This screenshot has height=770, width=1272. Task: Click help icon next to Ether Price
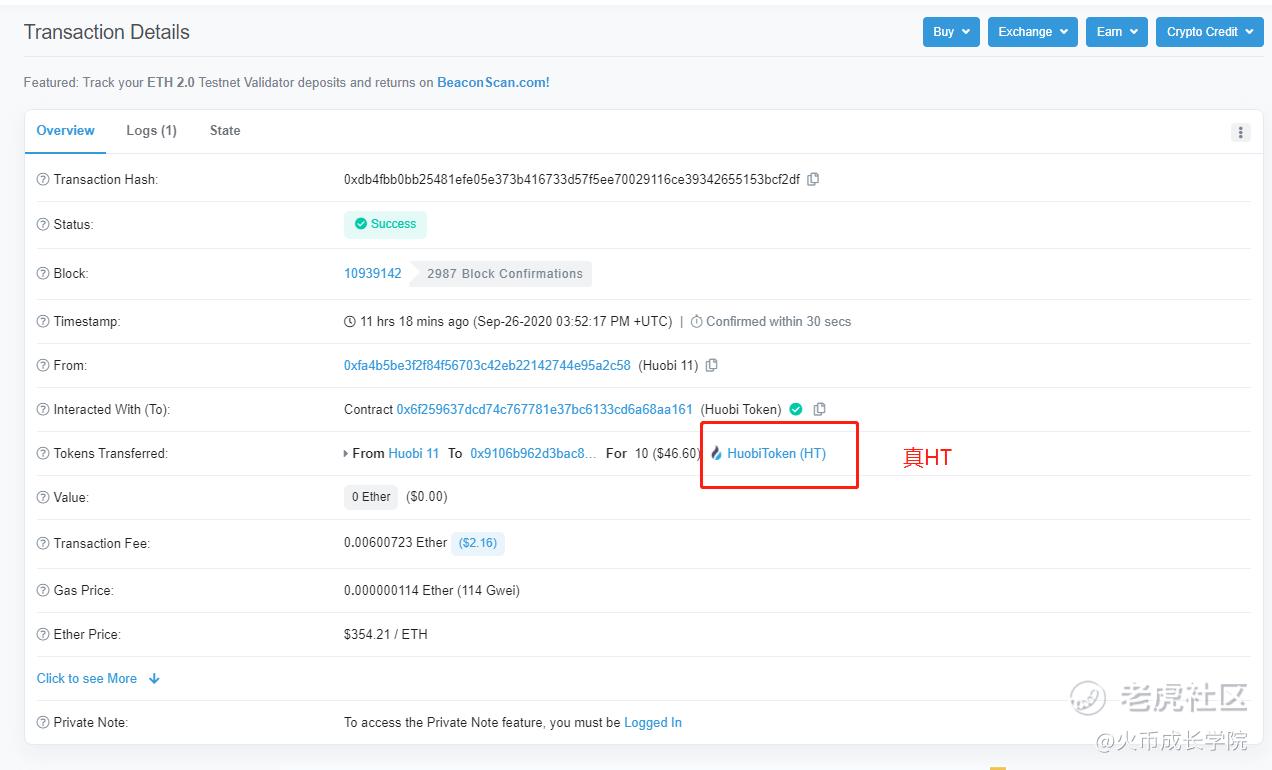coord(43,635)
